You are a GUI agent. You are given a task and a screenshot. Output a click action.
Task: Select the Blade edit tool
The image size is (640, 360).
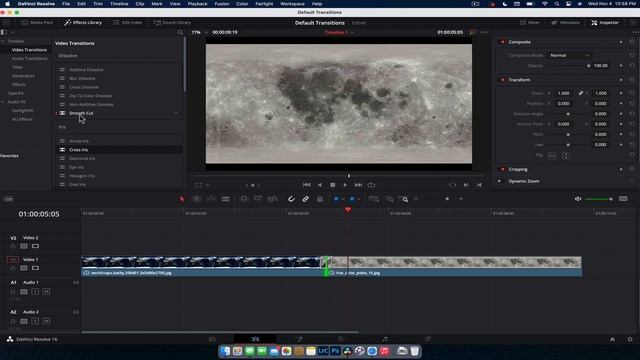pos(226,199)
